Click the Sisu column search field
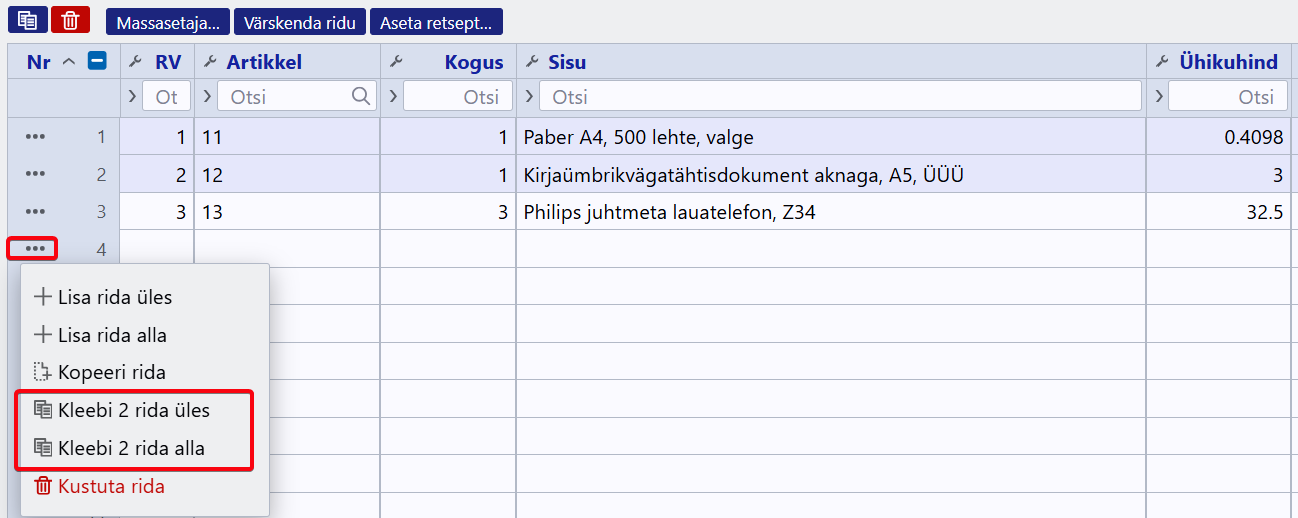 tap(840, 97)
